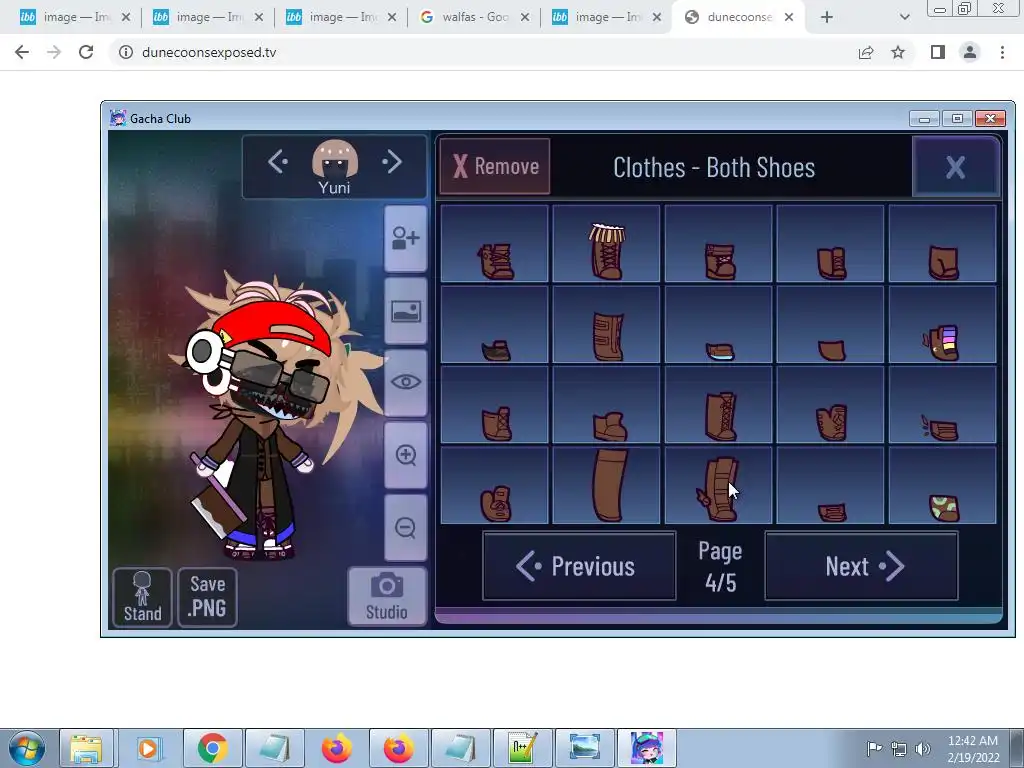The image size is (1024, 768).
Task: Toggle the browser side panel
Action: tap(938, 52)
